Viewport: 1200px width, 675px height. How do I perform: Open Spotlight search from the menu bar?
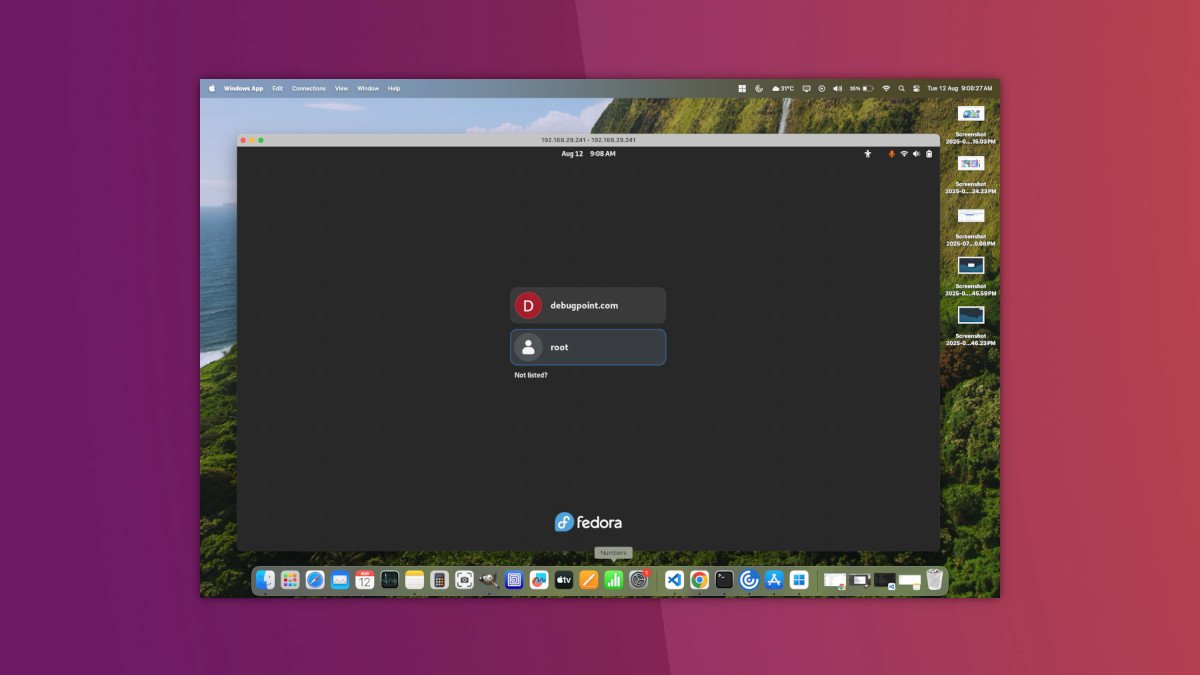pos(901,88)
